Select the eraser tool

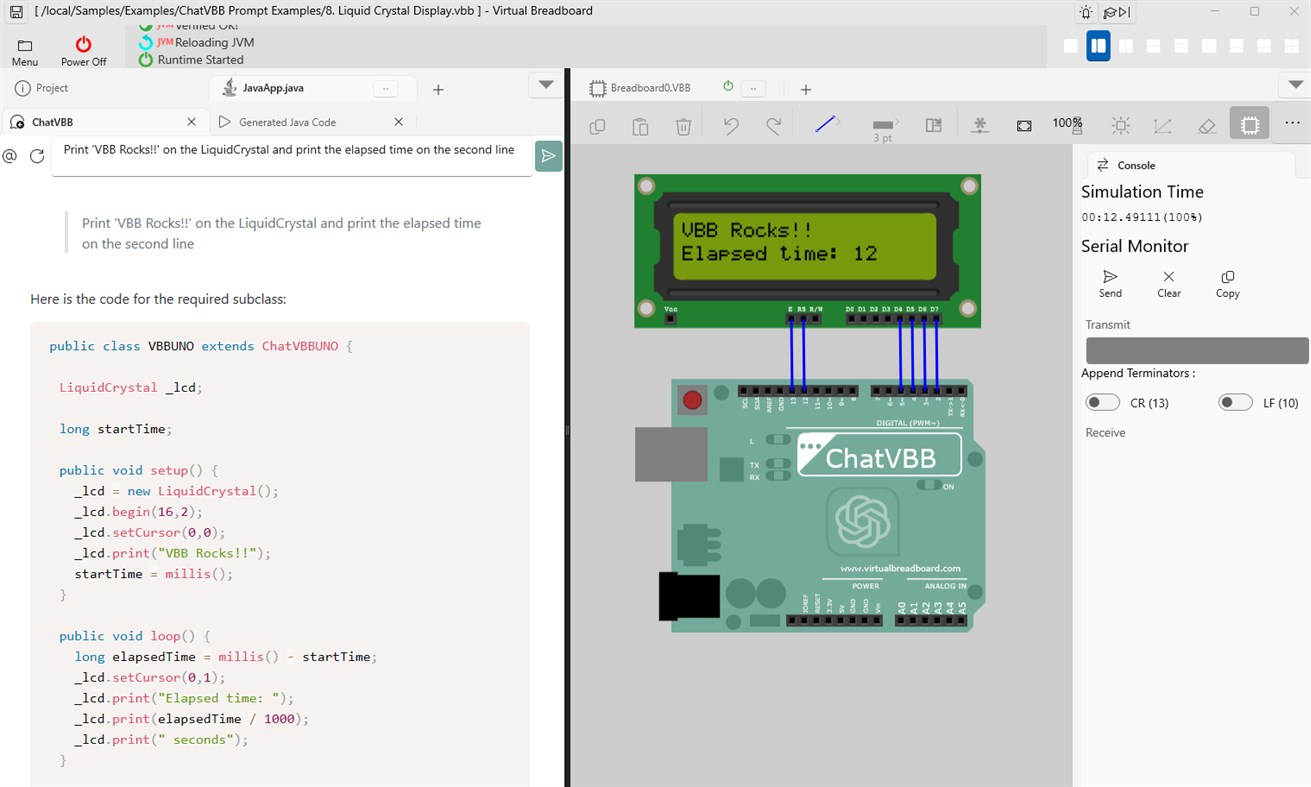(x=1206, y=124)
